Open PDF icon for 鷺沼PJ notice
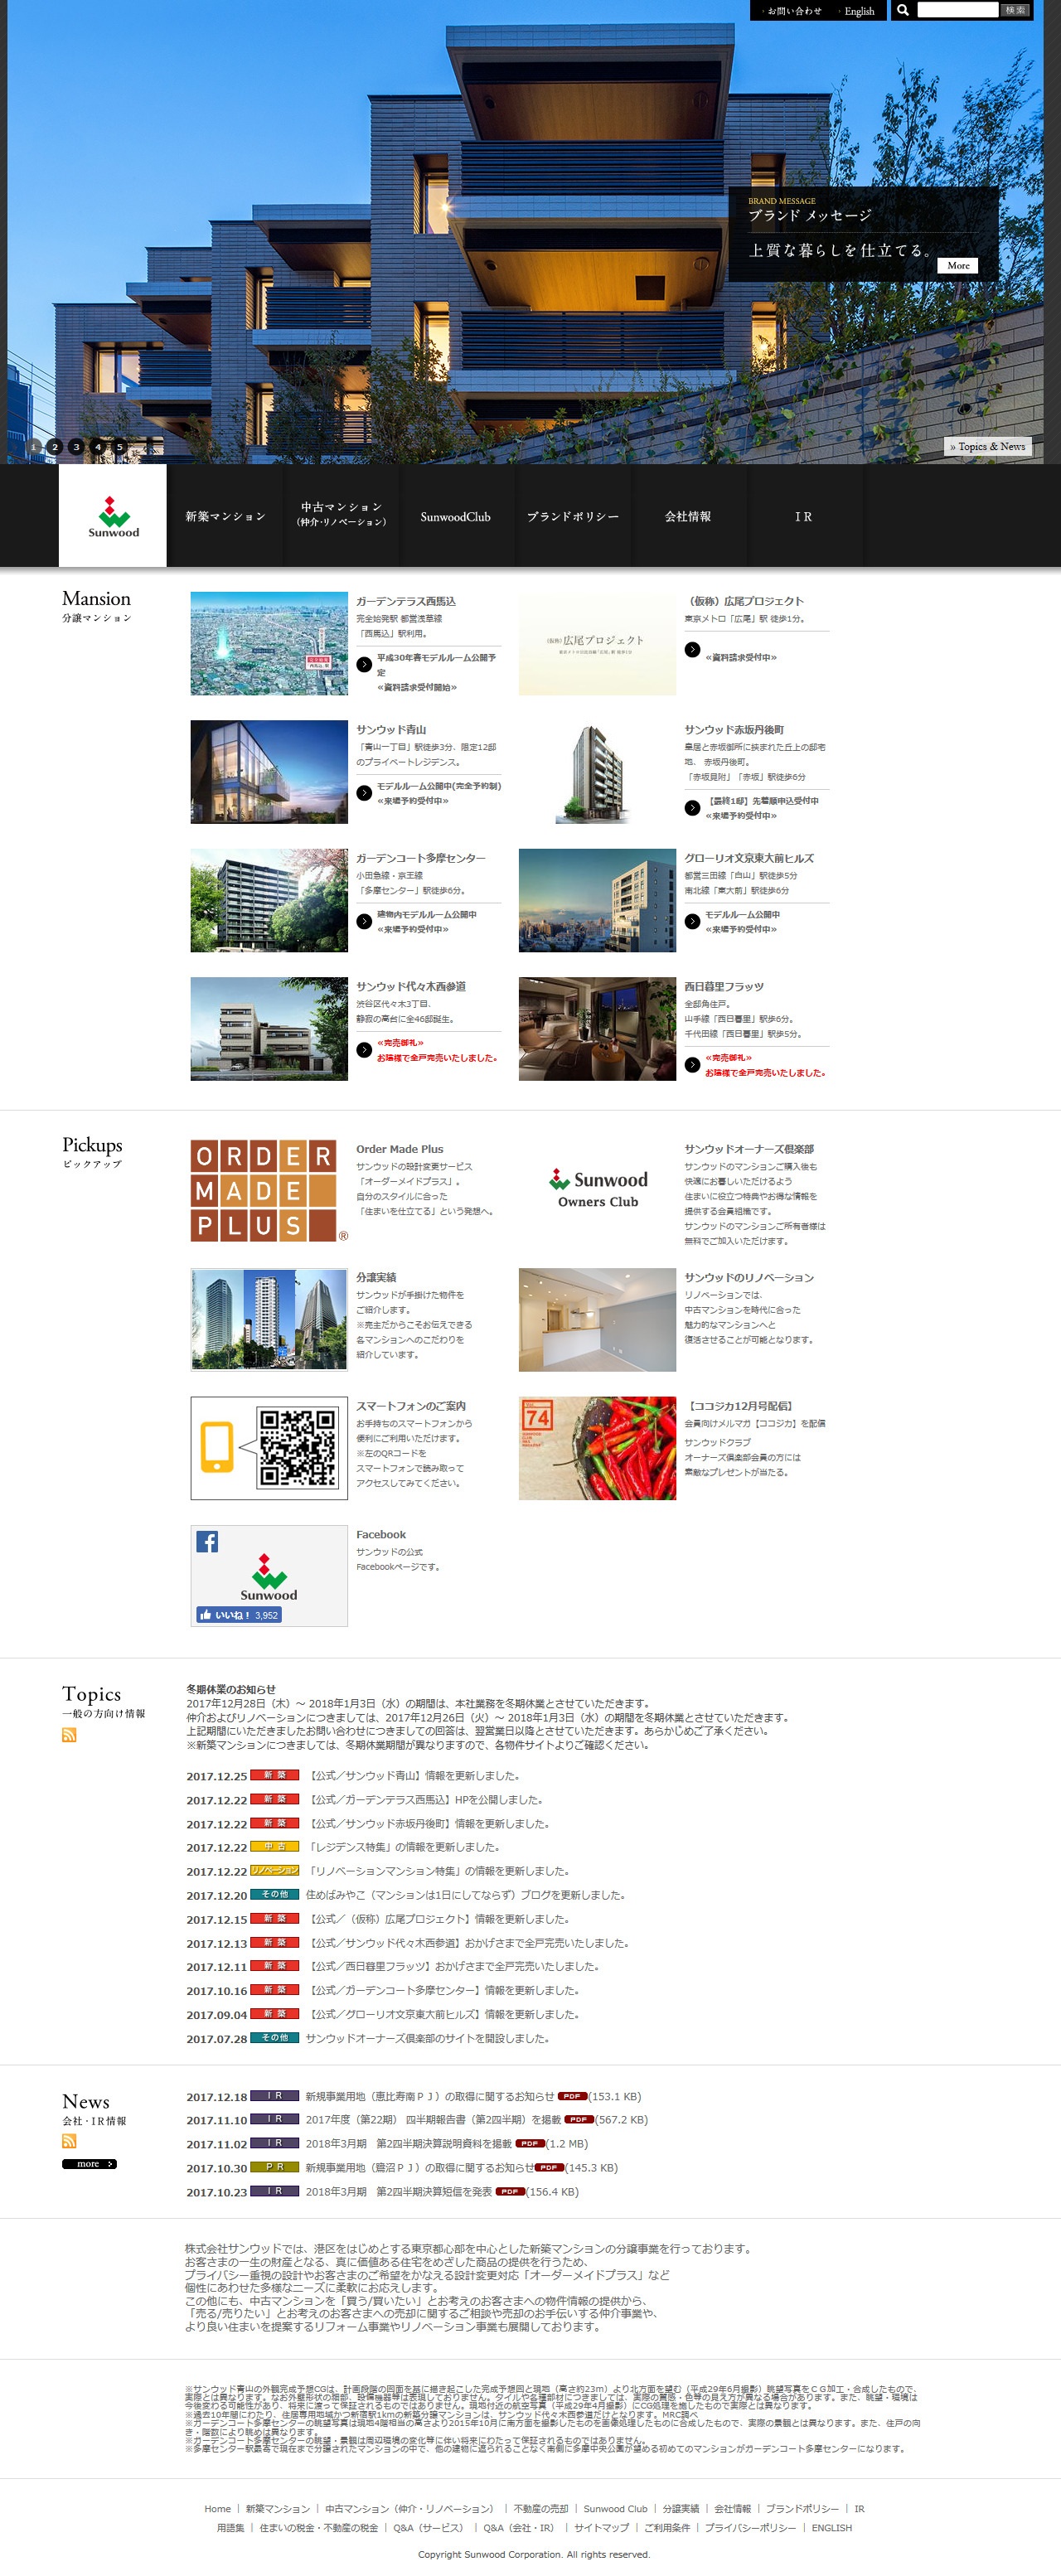Image resolution: width=1061 pixels, height=2576 pixels. pos(549,2167)
